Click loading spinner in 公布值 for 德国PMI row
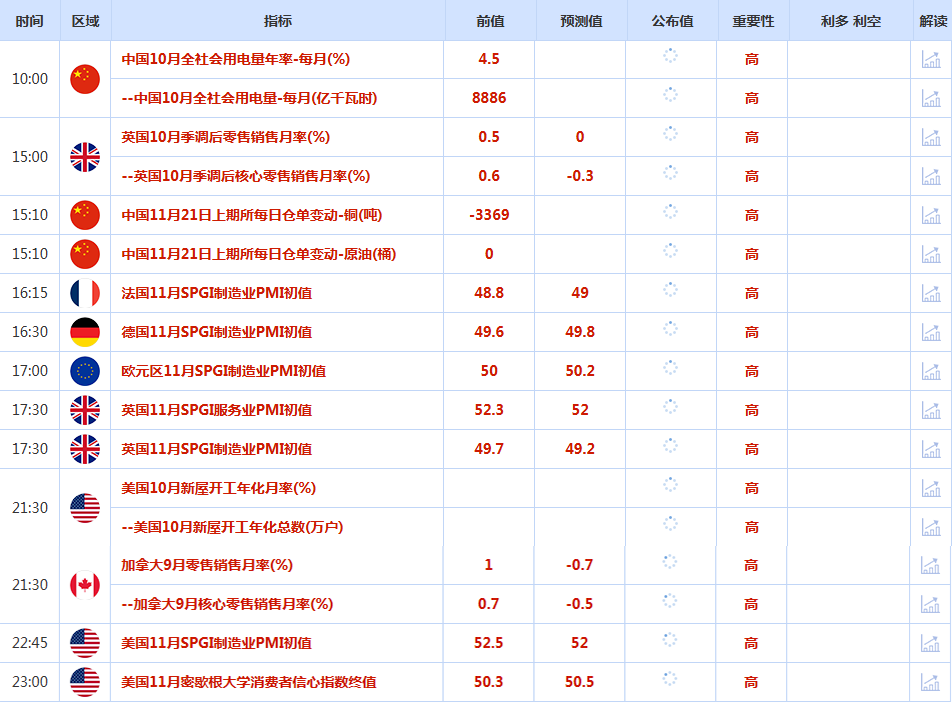 pos(670,329)
